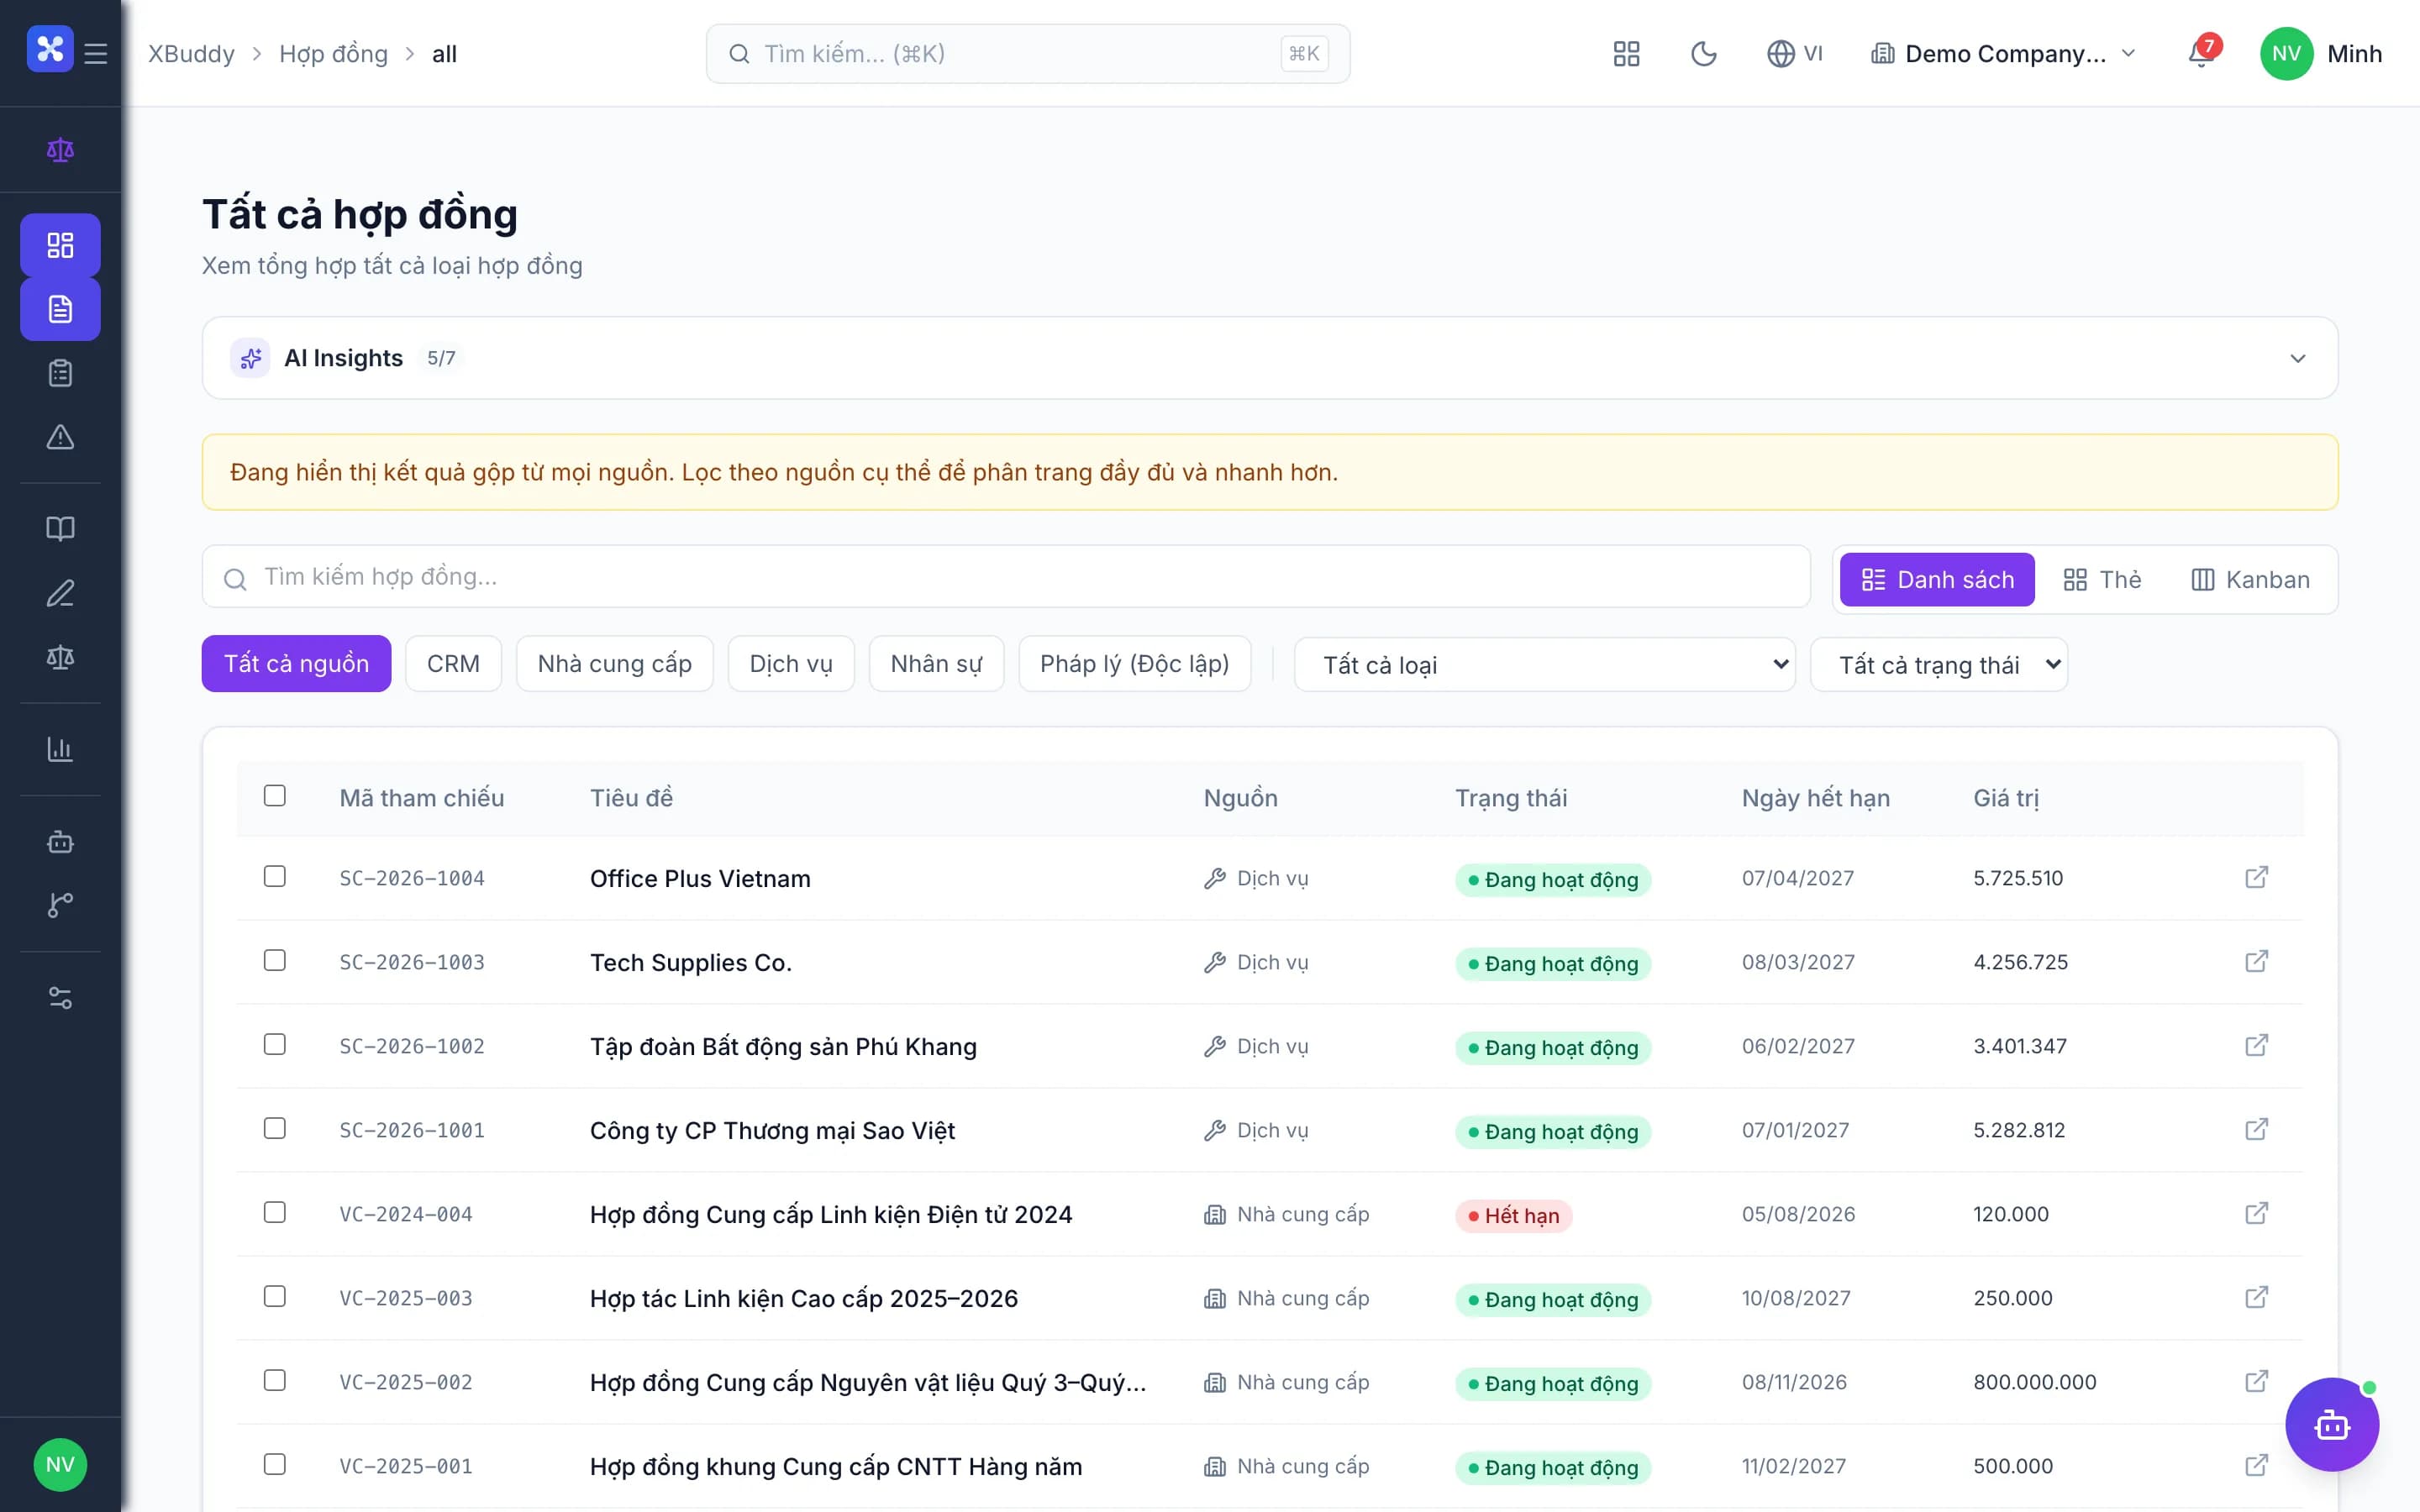Image resolution: width=2420 pixels, height=1512 pixels.
Task: Check the SC-2026-1001 row checkbox
Action: (275, 1128)
